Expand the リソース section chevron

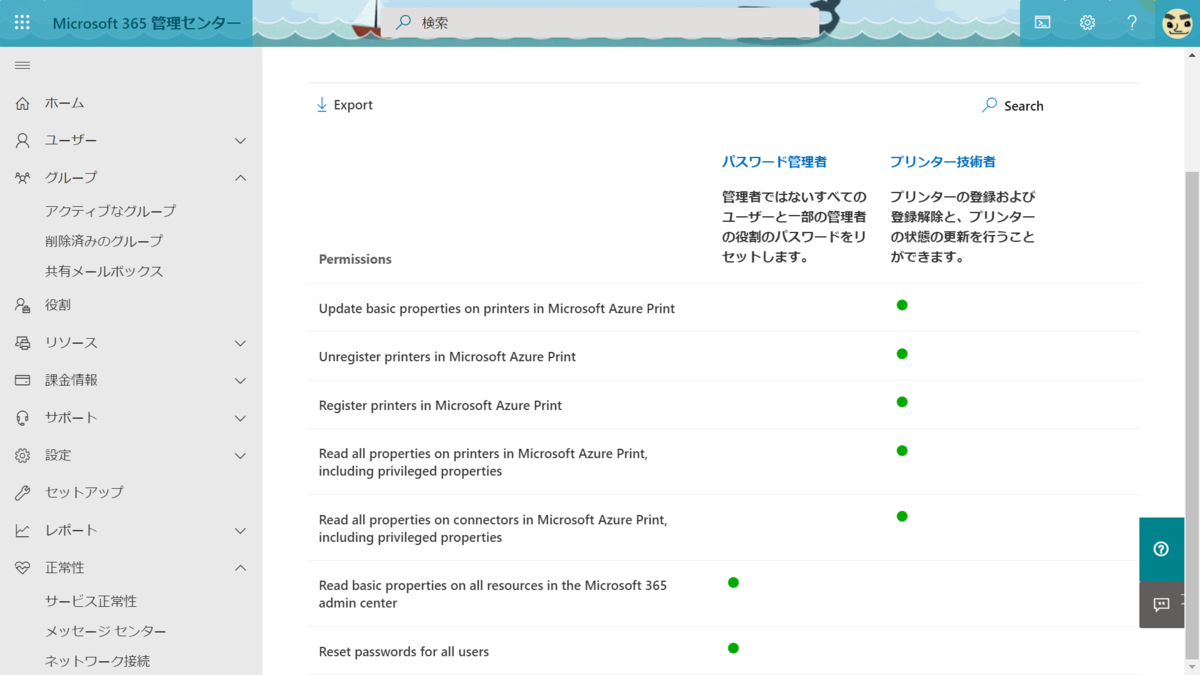coord(240,343)
